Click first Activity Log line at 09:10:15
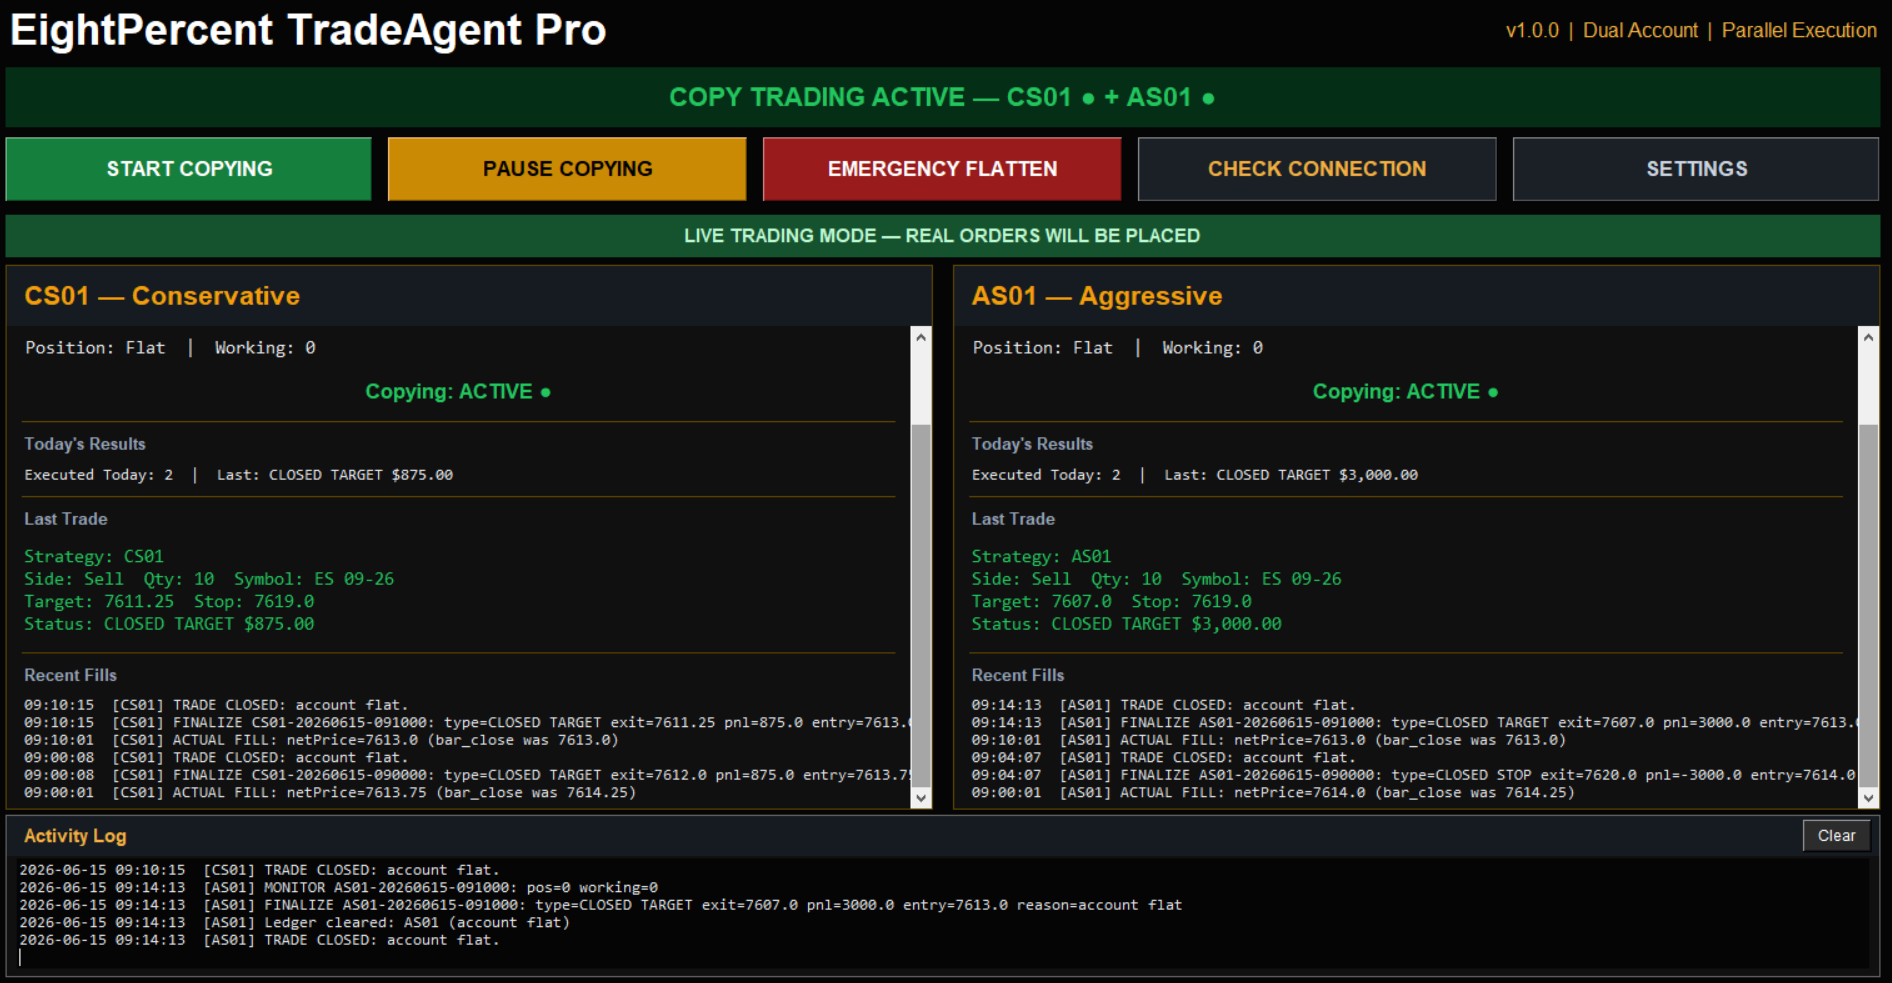The width and height of the screenshot is (1892, 983). click(x=259, y=870)
